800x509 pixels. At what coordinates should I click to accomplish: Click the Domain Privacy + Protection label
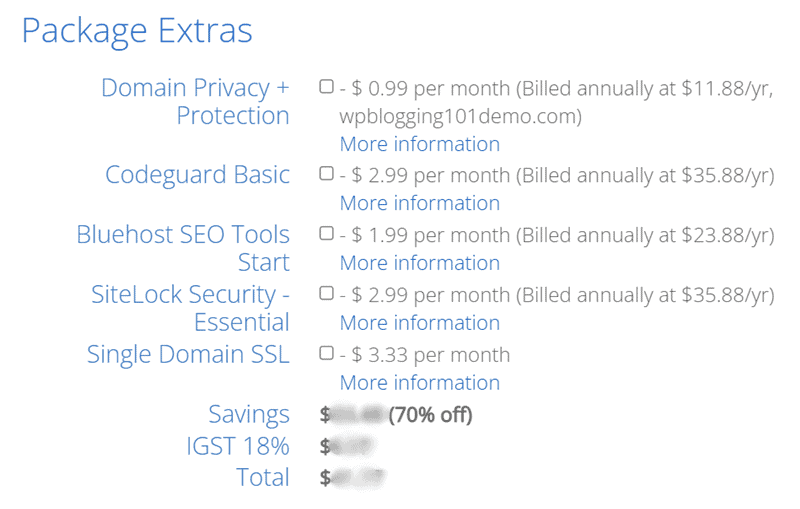(x=195, y=101)
